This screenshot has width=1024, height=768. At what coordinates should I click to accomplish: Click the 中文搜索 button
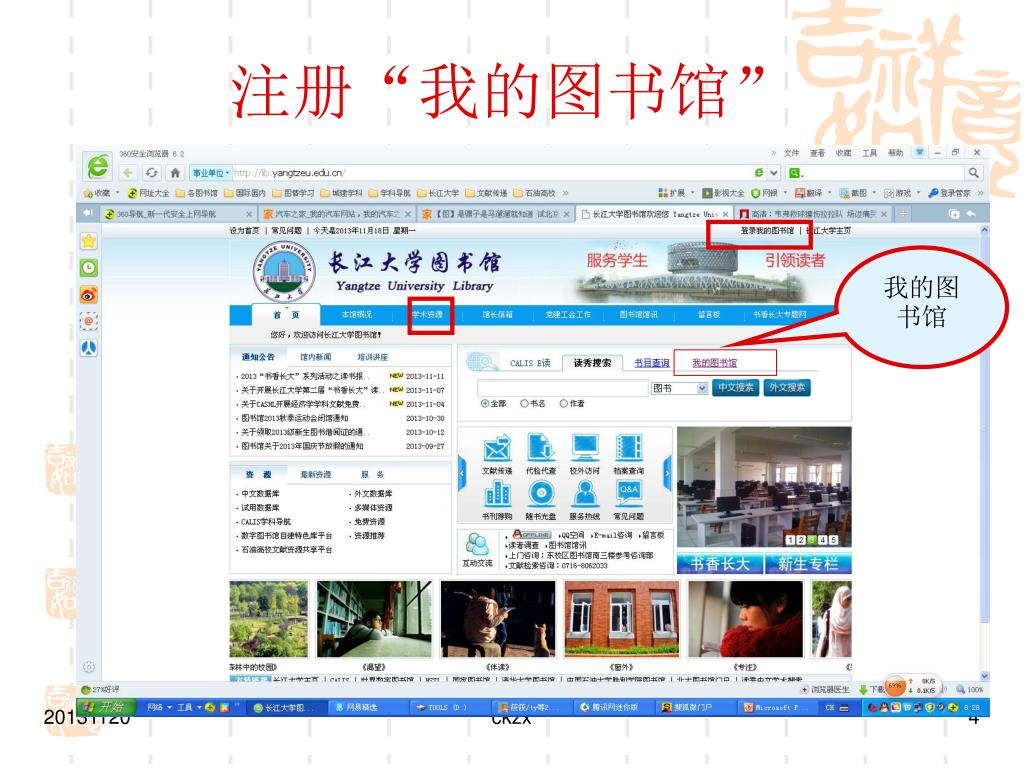coord(736,388)
